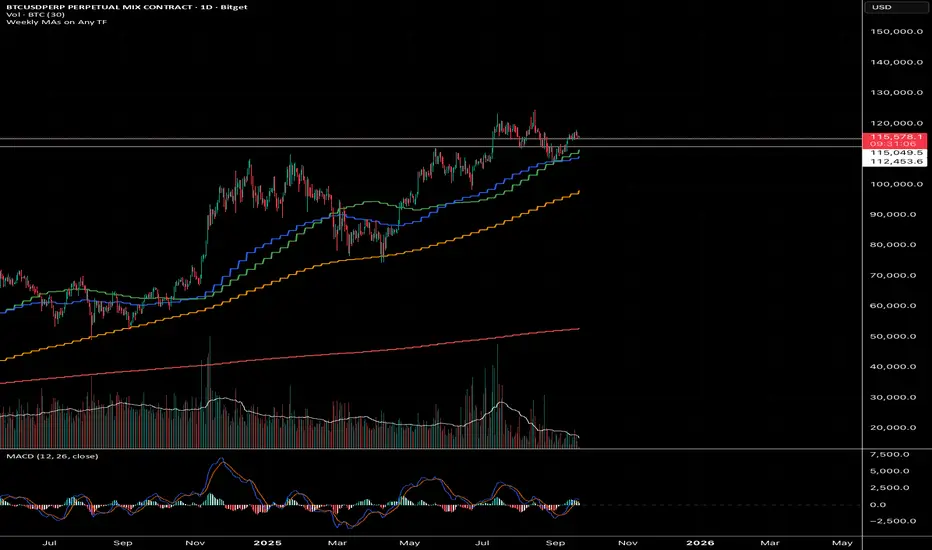This screenshot has width=932, height=550.
Task: Click the 140,000.0 price scale value
Action: (896, 62)
